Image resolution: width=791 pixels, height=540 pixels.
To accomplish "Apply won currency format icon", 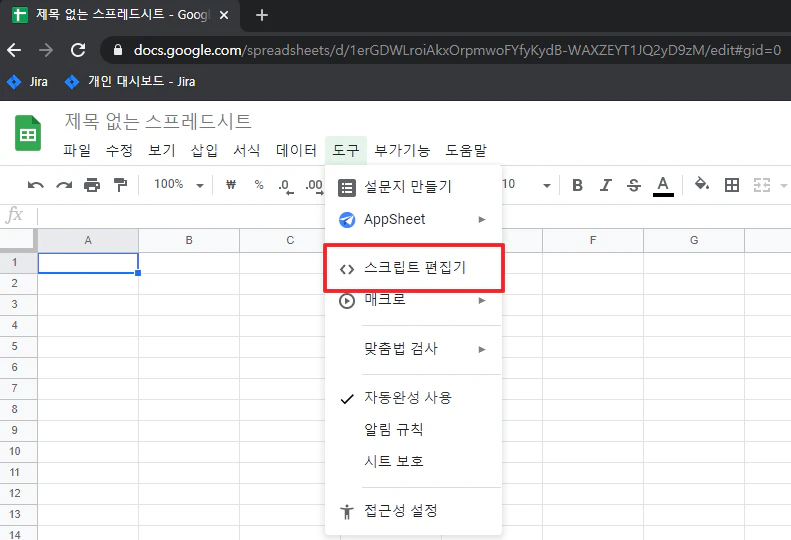I will tap(231, 185).
